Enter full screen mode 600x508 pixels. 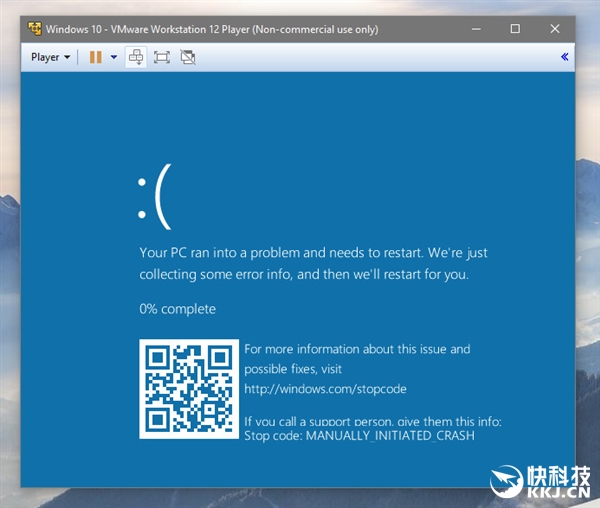tap(162, 57)
